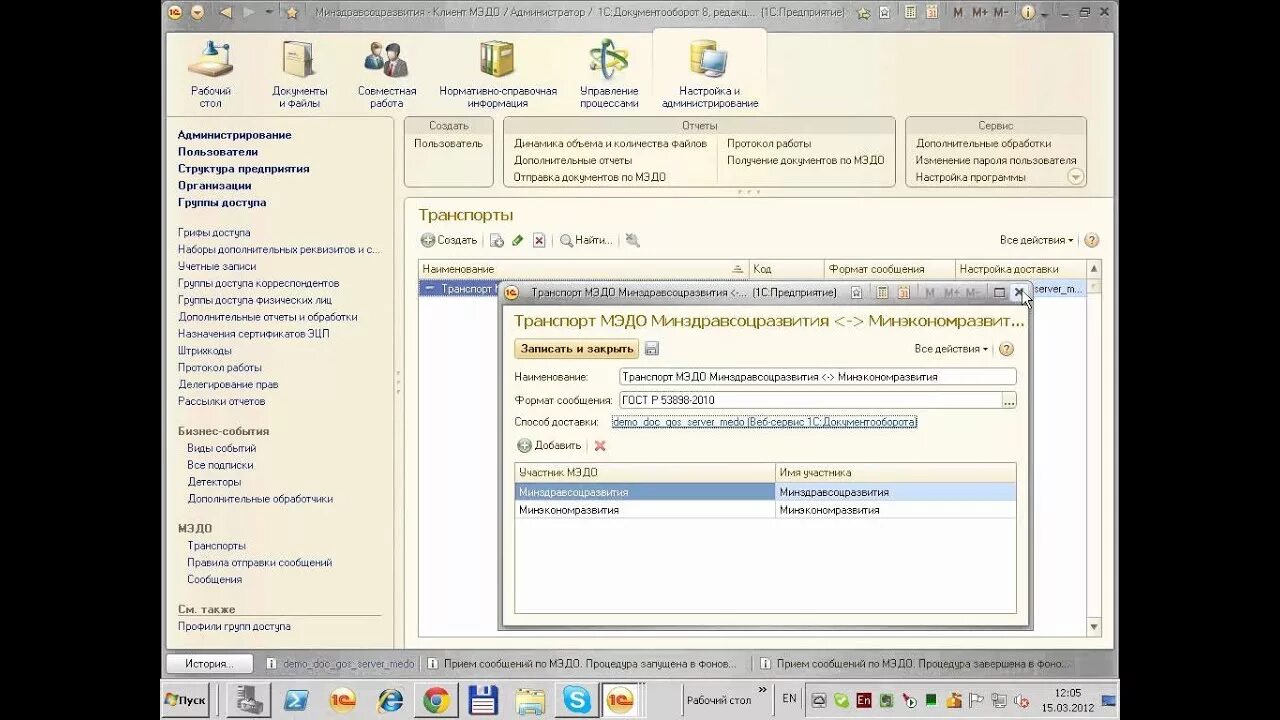
Task: Click the История... button
Action: 209,663
